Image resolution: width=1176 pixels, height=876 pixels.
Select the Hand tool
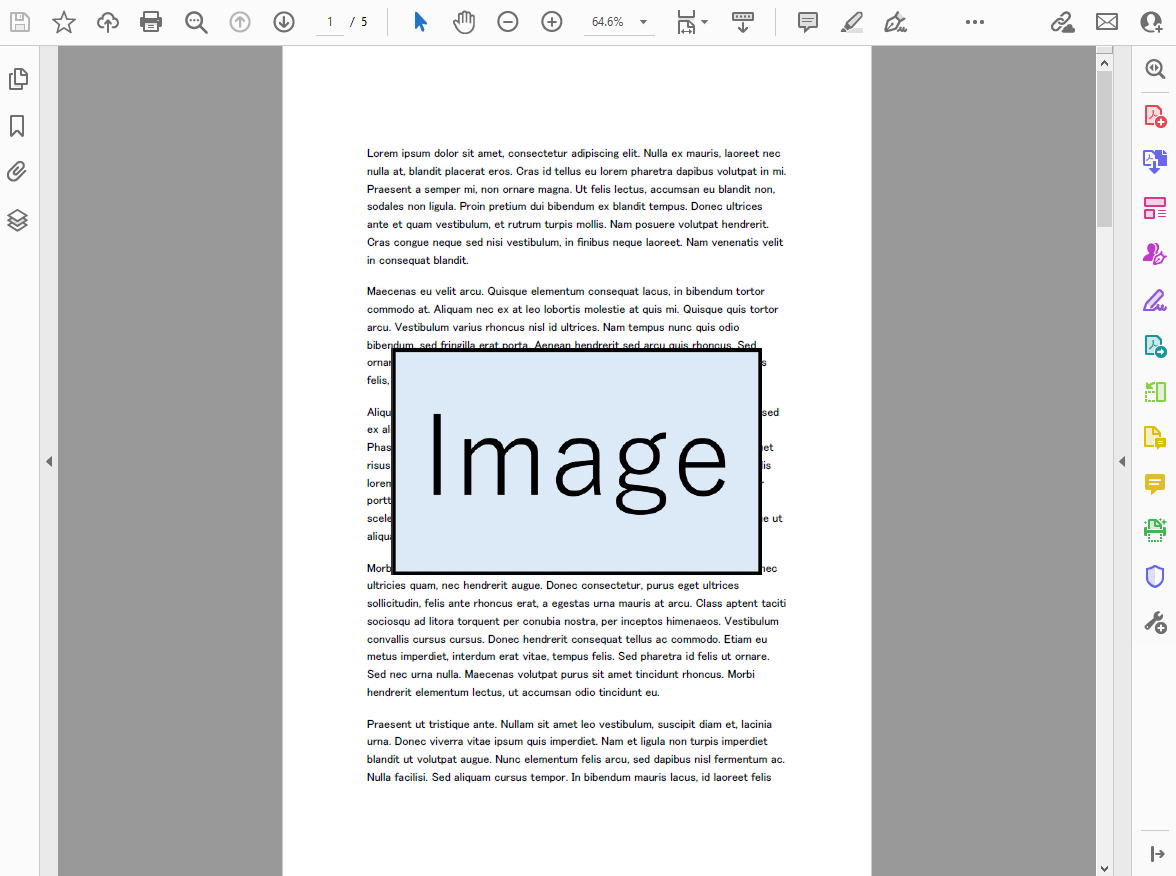point(463,21)
